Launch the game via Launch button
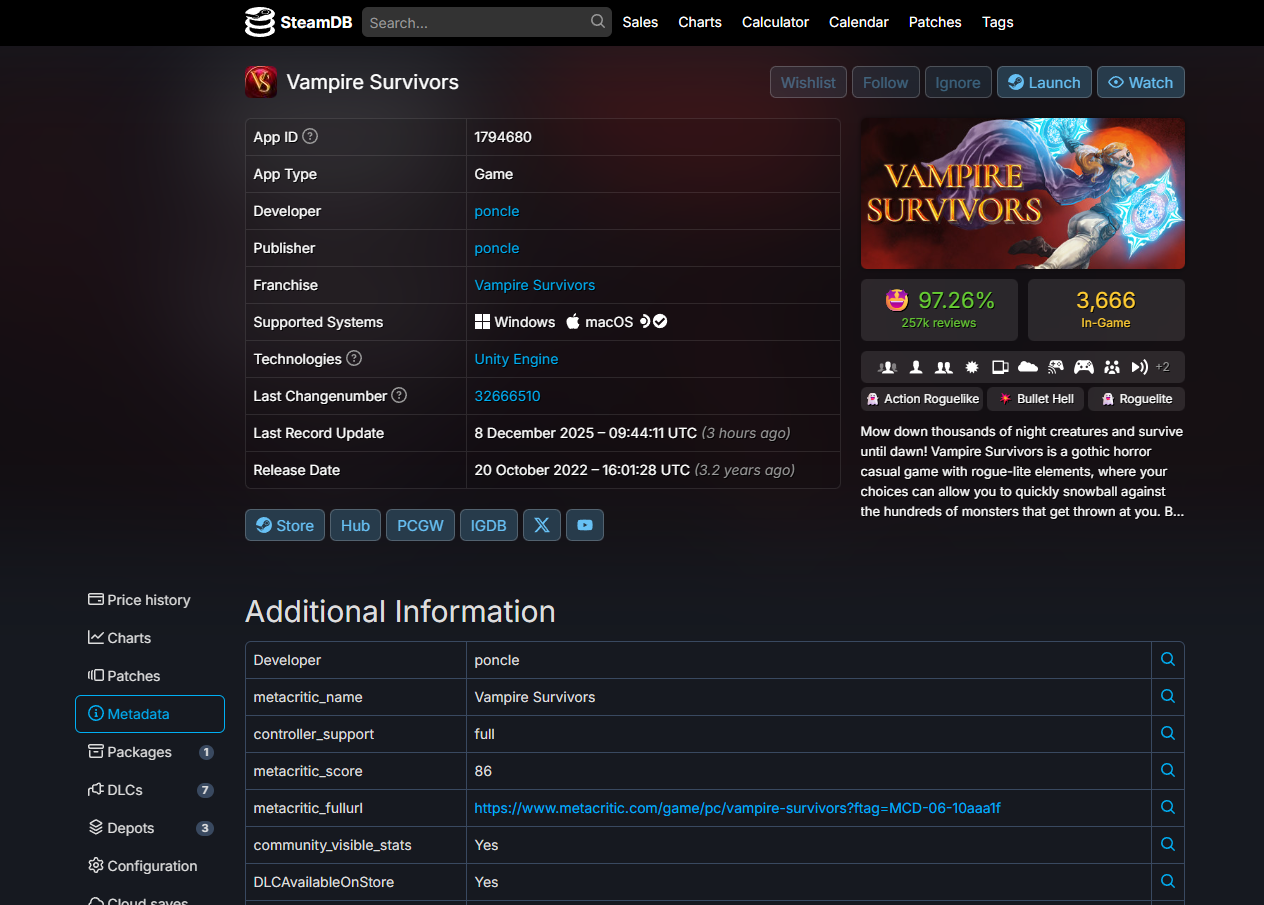This screenshot has width=1264, height=905. [1044, 82]
